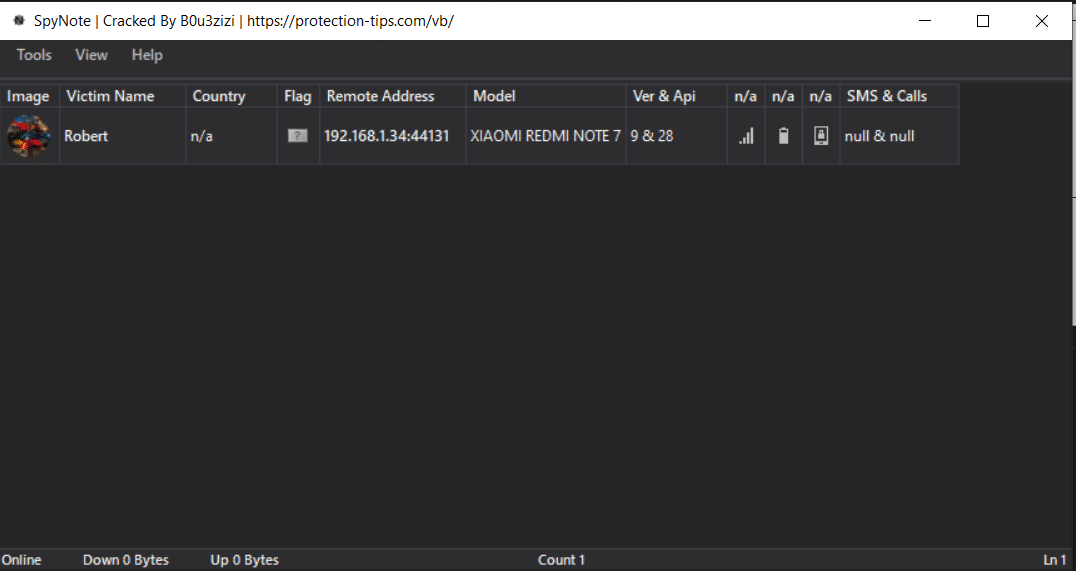Open the Help menu
This screenshot has width=1076, height=571.
(x=147, y=55)
